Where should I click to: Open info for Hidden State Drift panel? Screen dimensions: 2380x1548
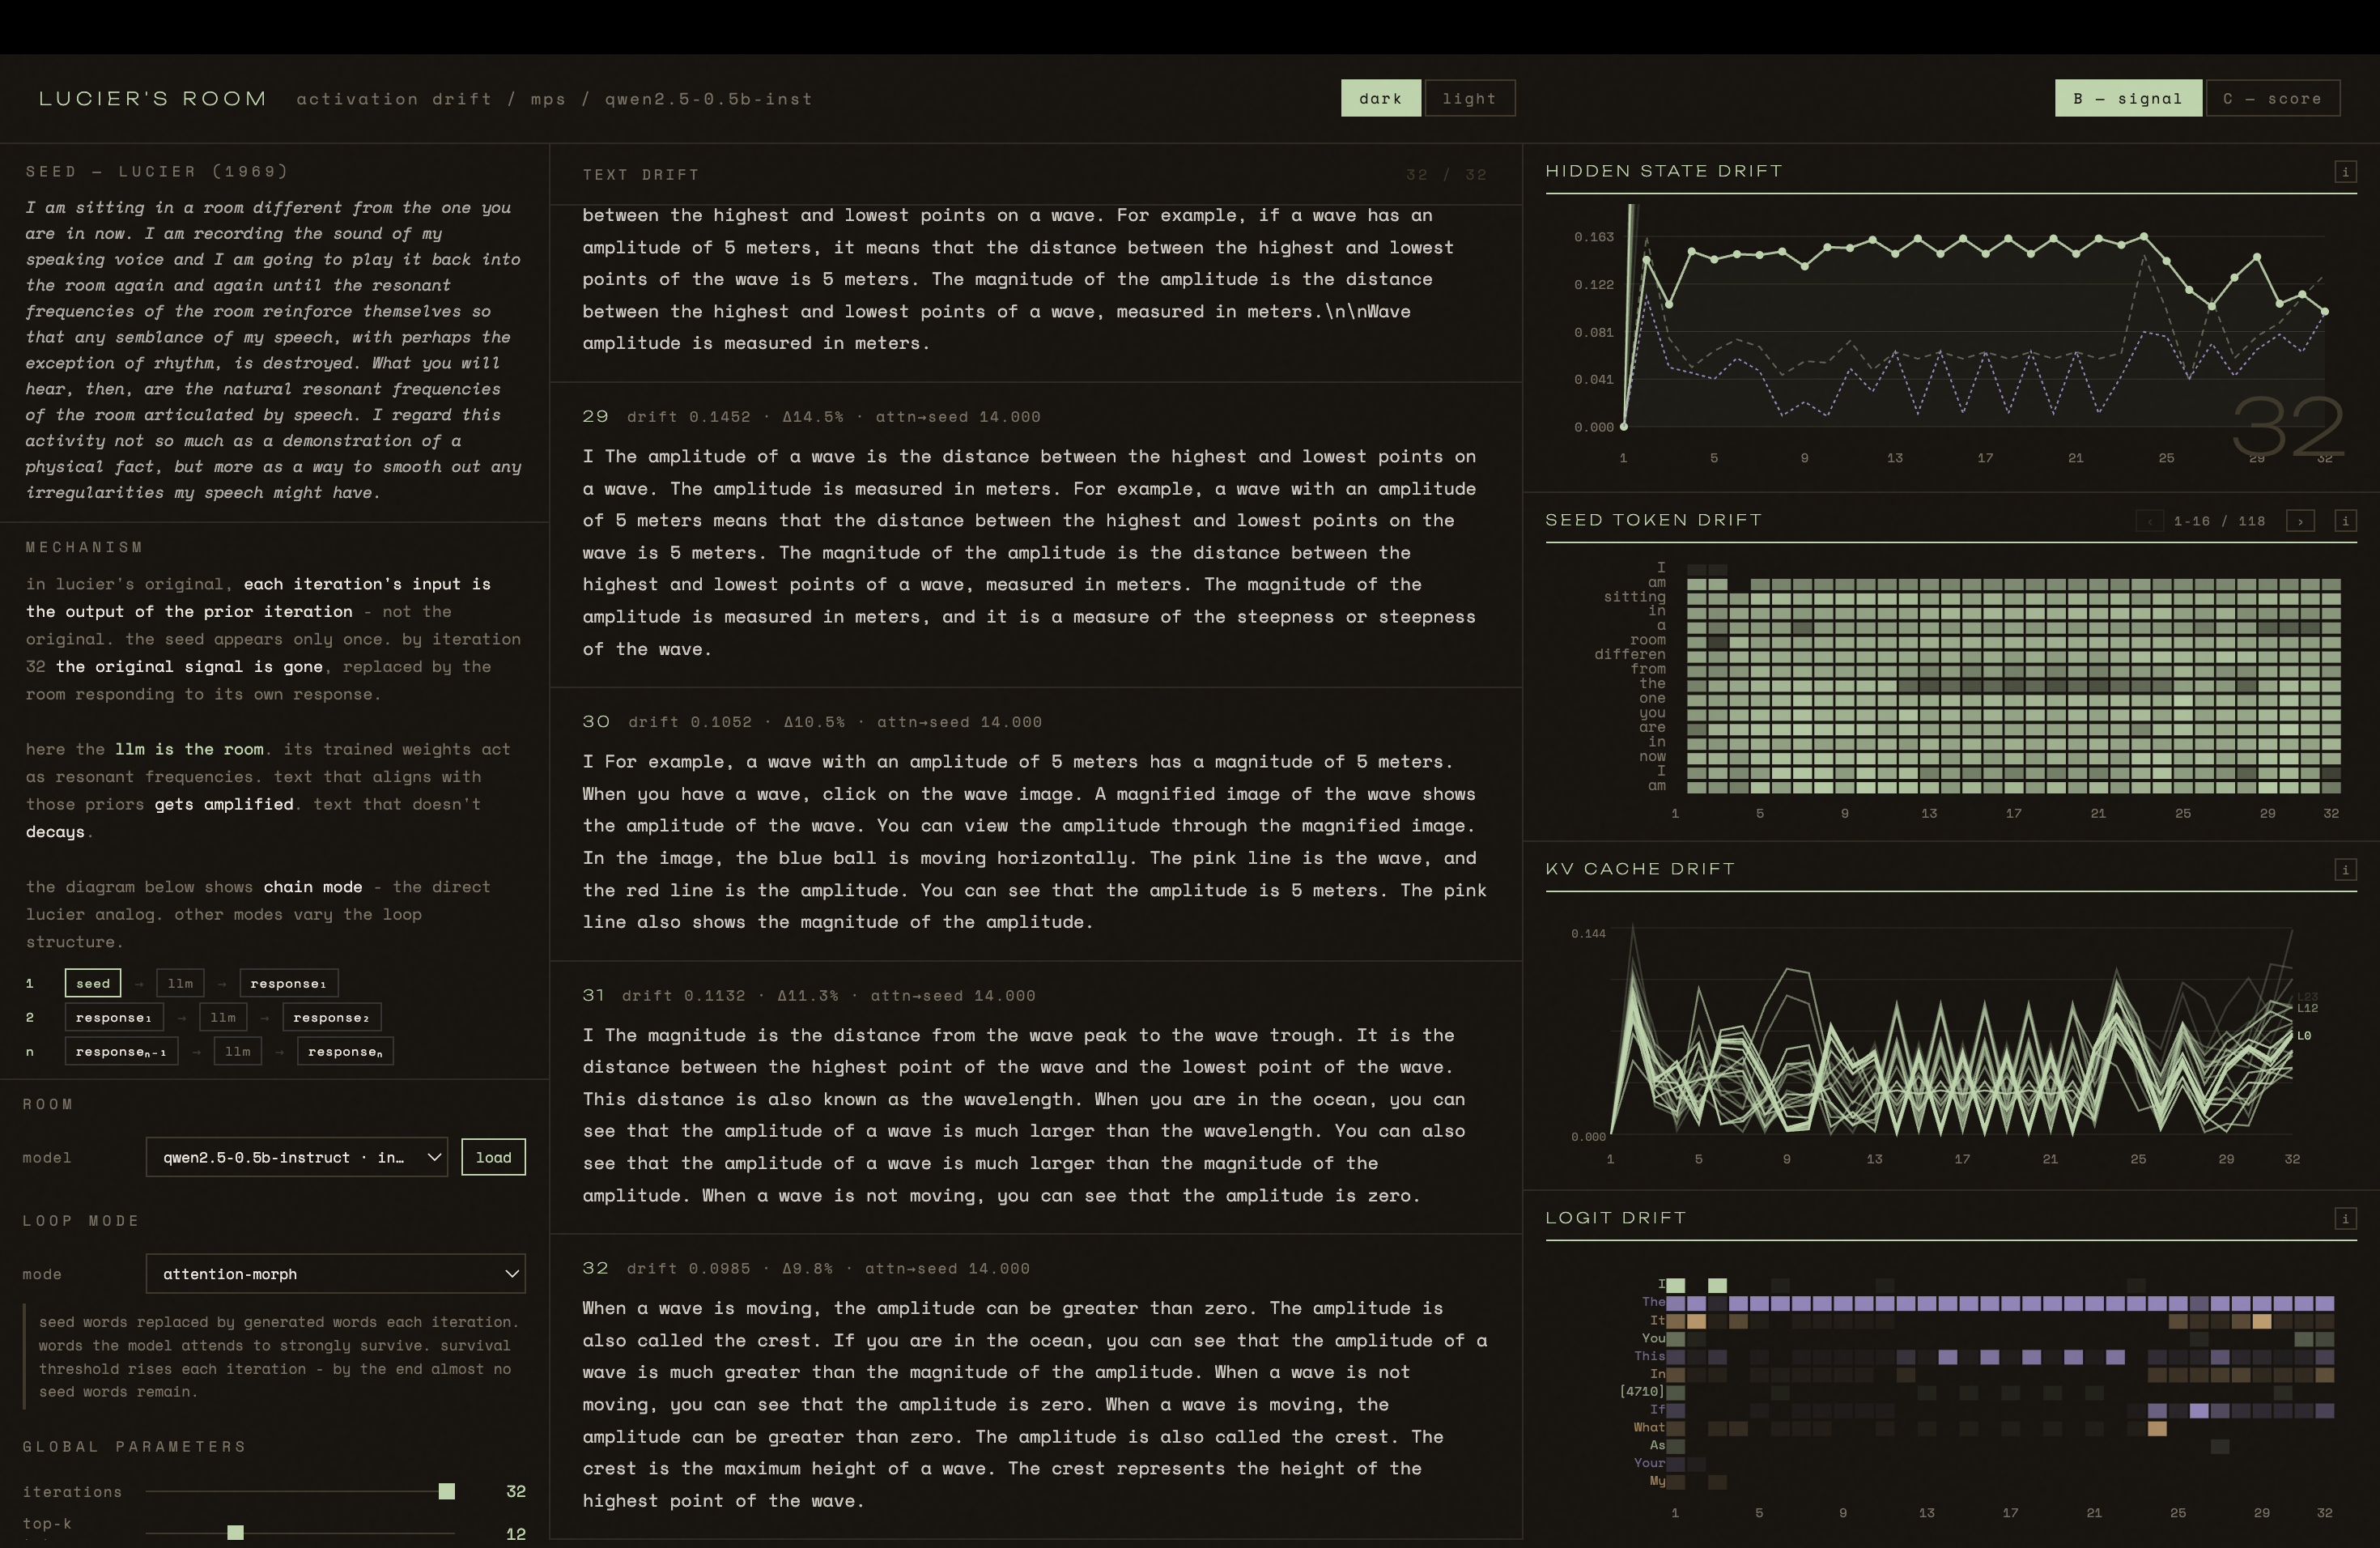pos(2345,172)
